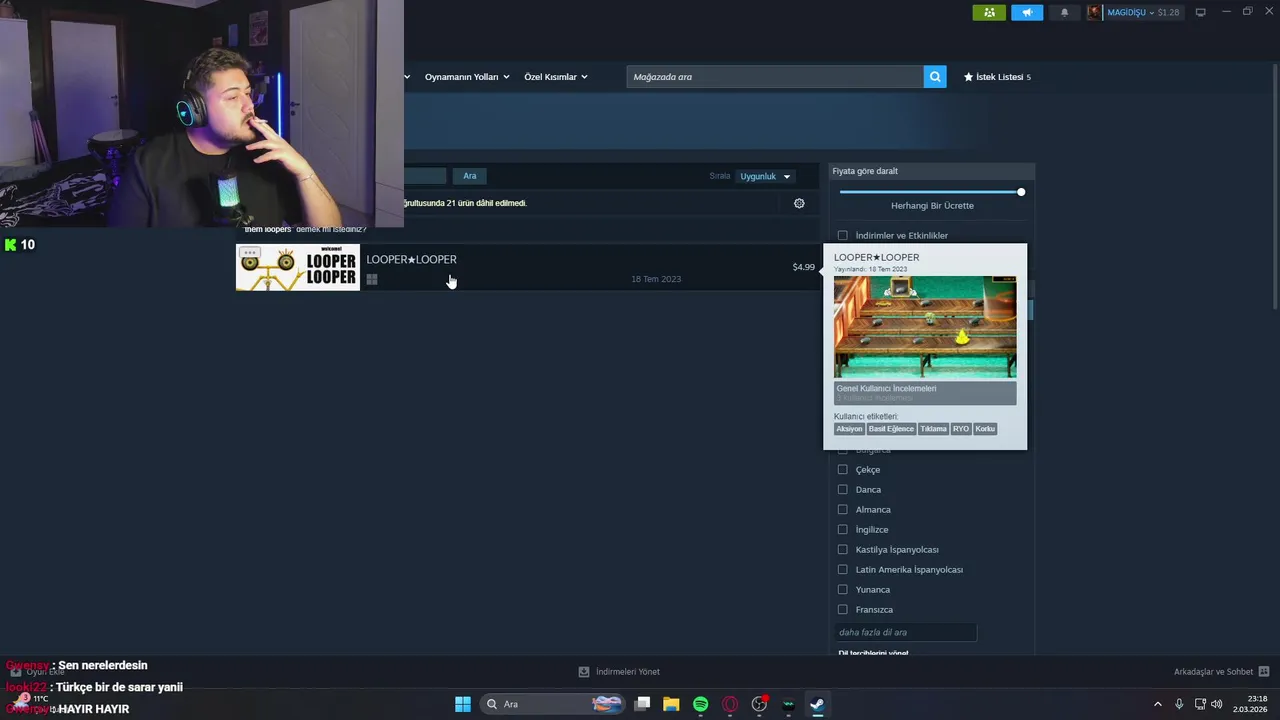This screenshot has width=1280, height=720.
Task: Check the Fransızca language checkbox
Action: (x=842, y=610)
